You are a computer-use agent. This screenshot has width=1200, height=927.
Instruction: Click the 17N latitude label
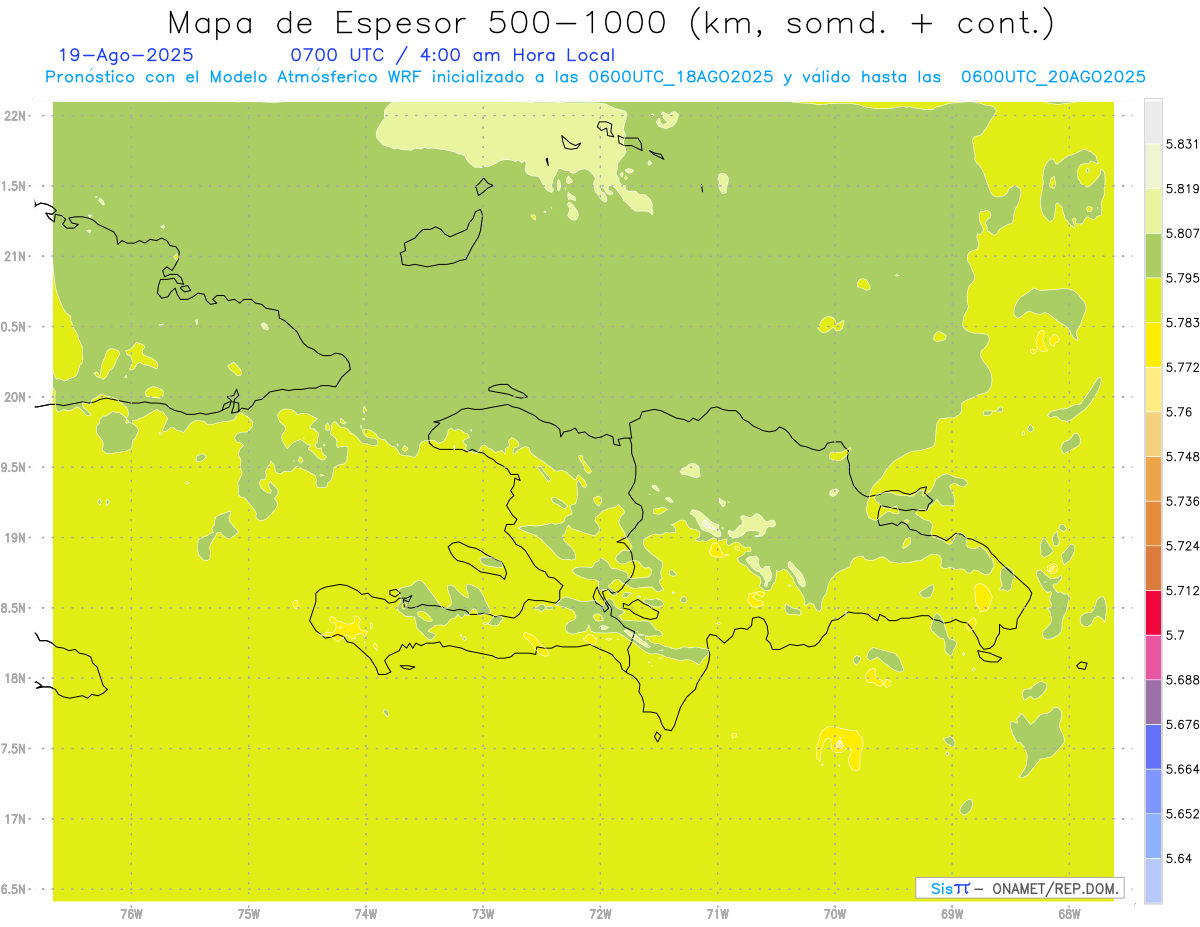click(x=16, y=819)
